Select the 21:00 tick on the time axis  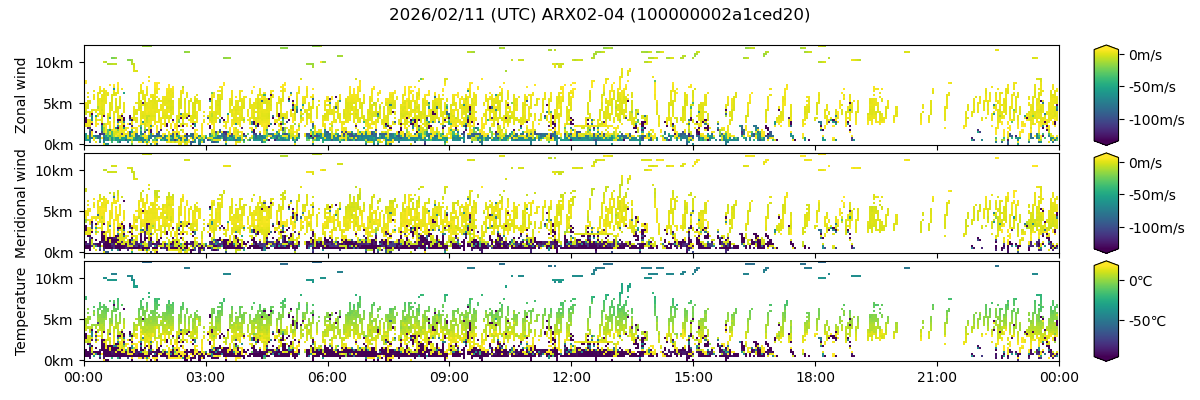pyautogui.click(x=938, y=377)
